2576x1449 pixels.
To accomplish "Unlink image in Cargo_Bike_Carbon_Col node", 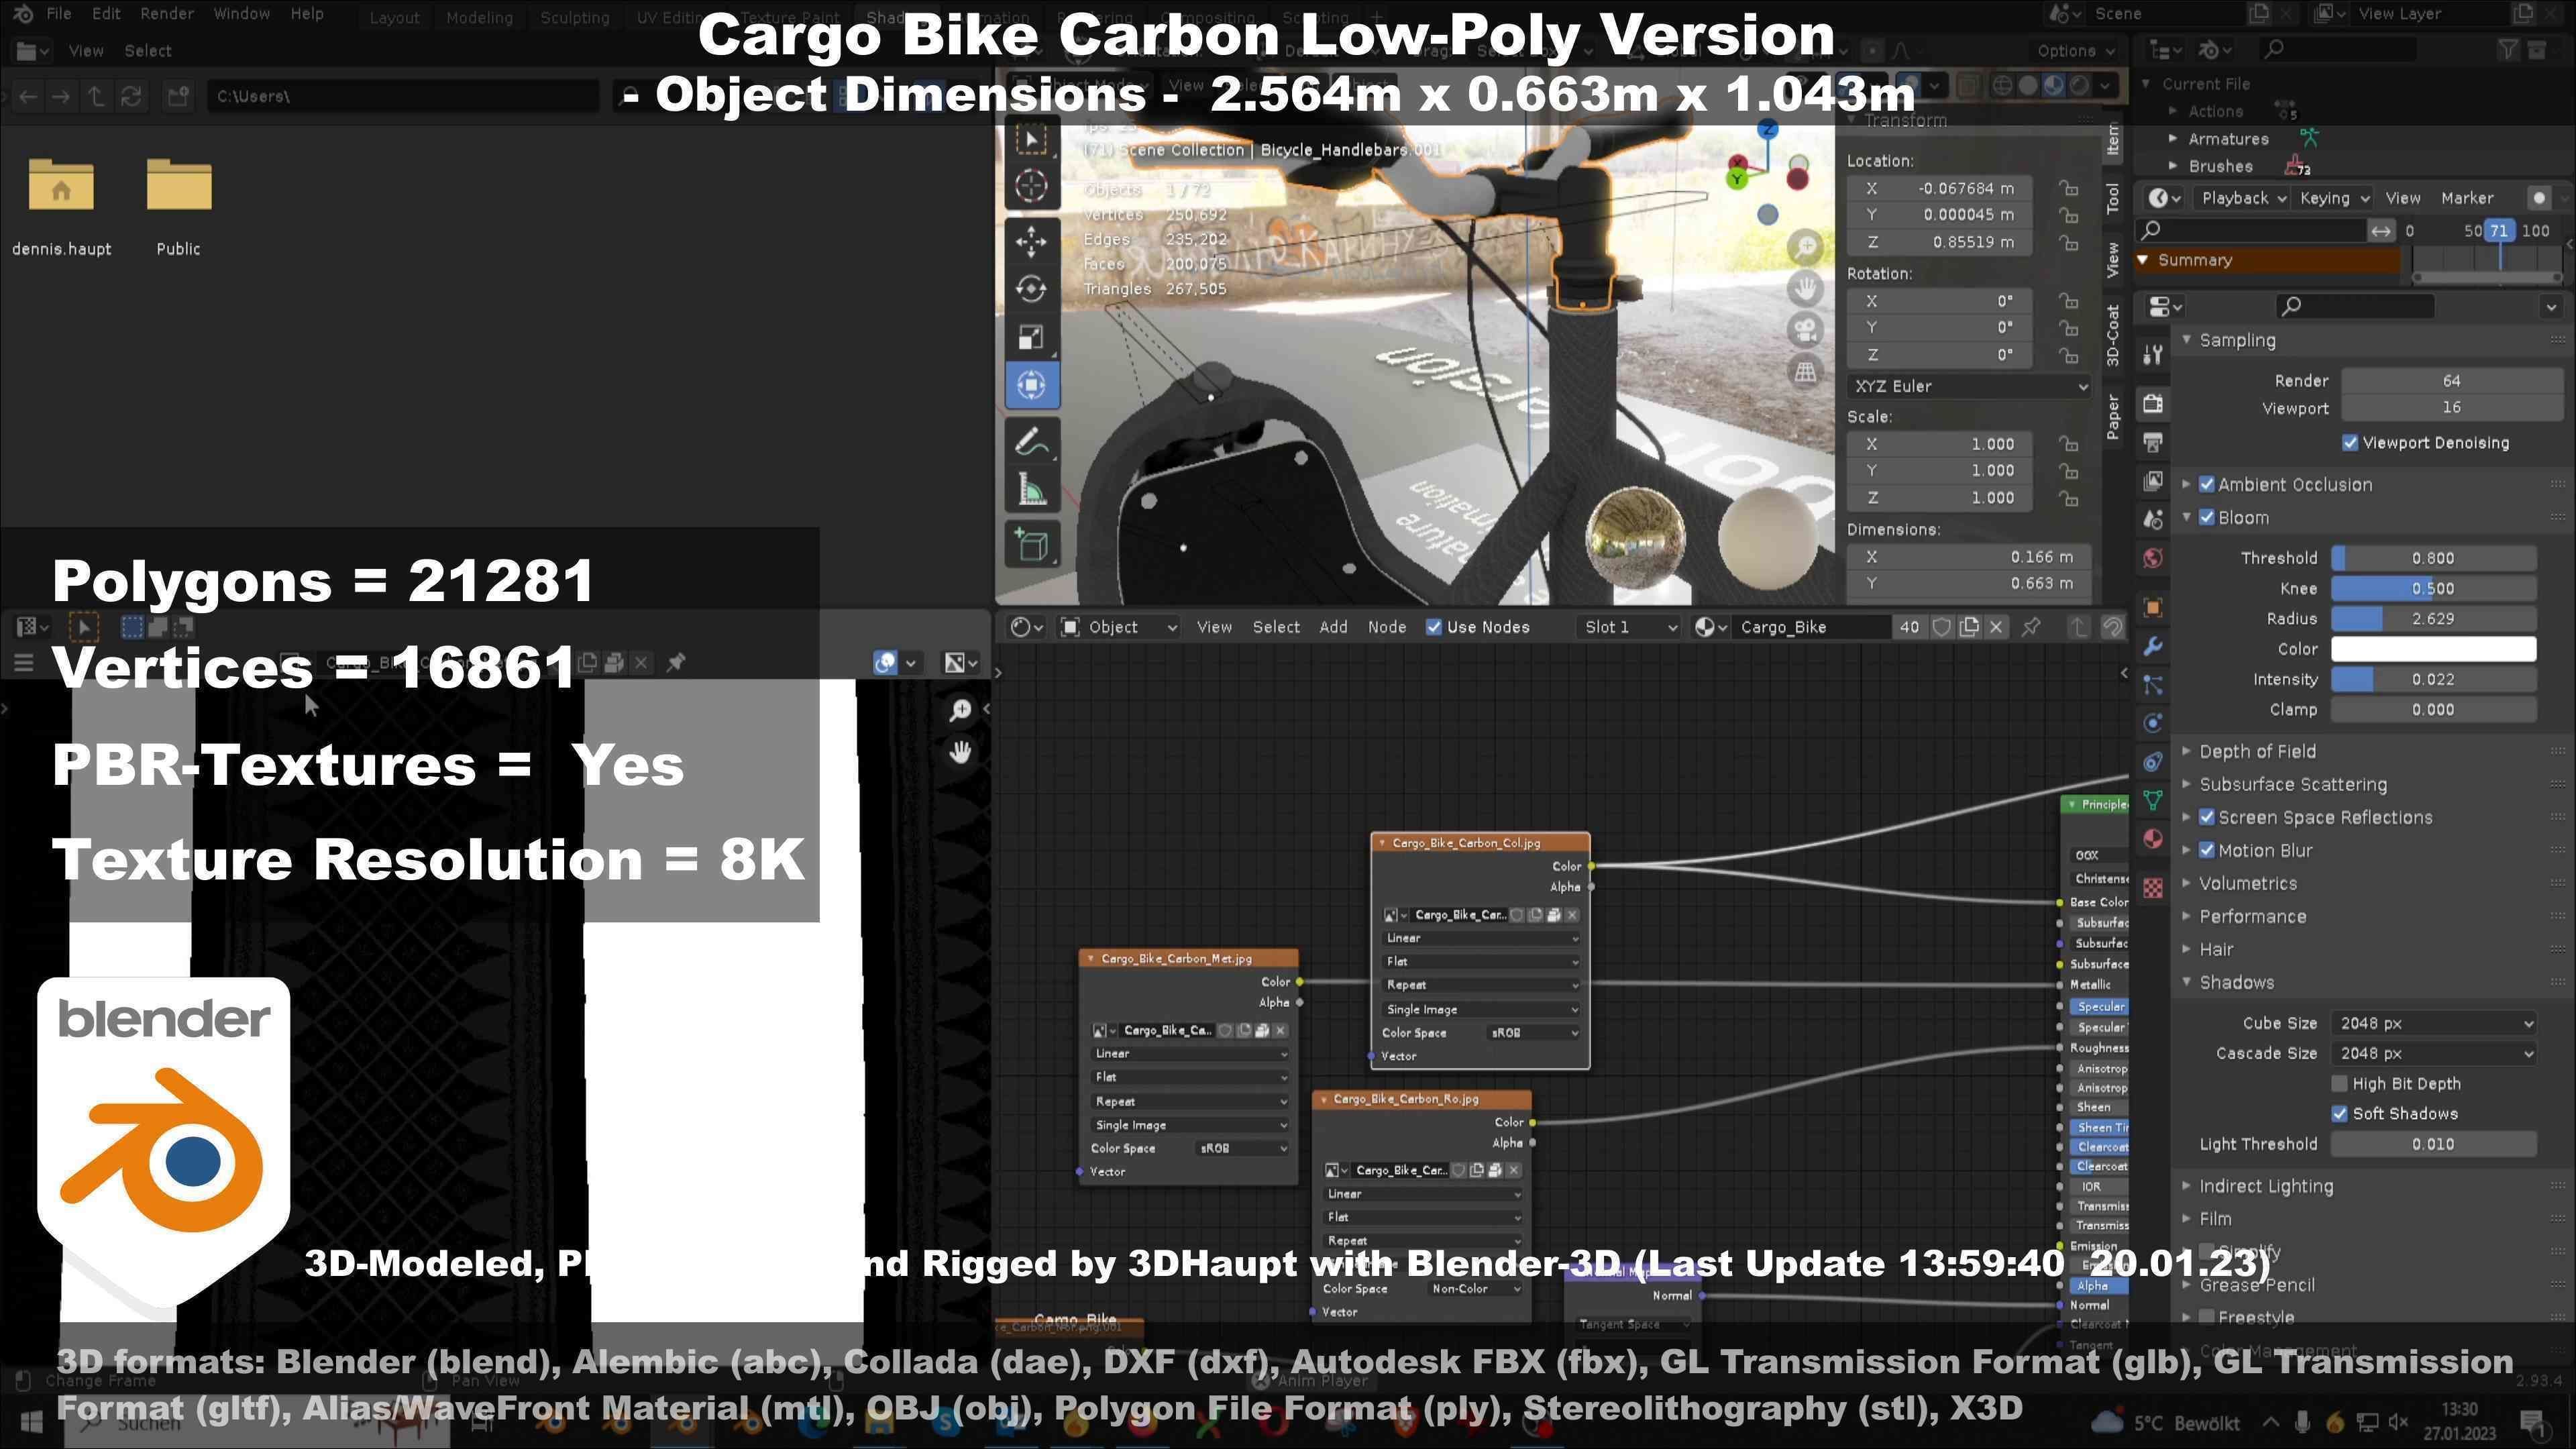I will pyautogui.click(x=1572, y=915).
